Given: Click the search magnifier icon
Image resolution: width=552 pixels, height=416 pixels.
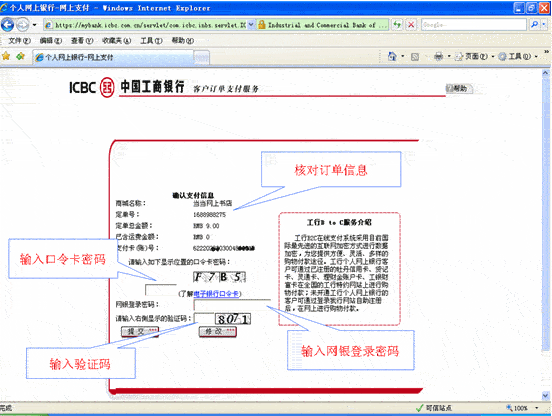Looking at the screenshot, I should tap(535, 25).
